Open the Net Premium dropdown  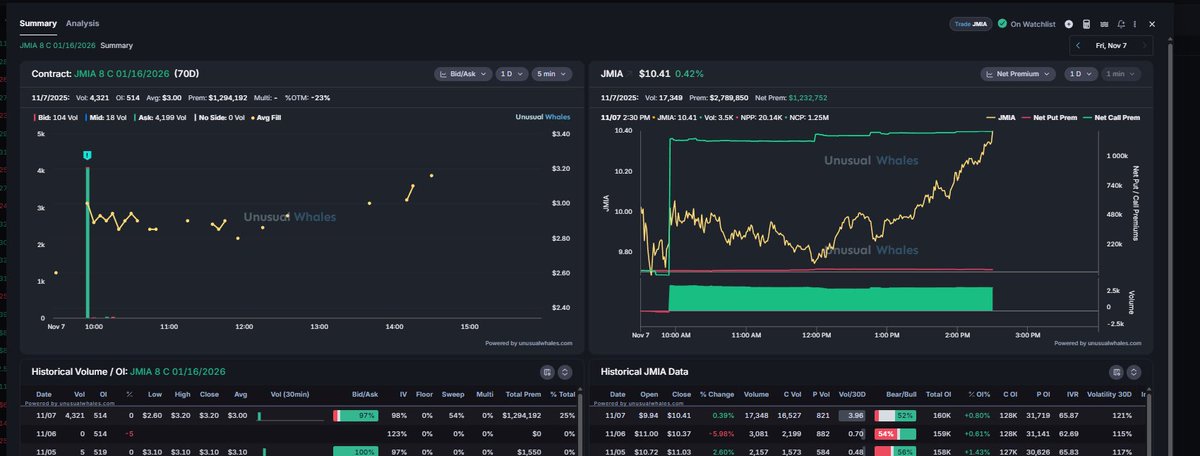point(1018,74)
